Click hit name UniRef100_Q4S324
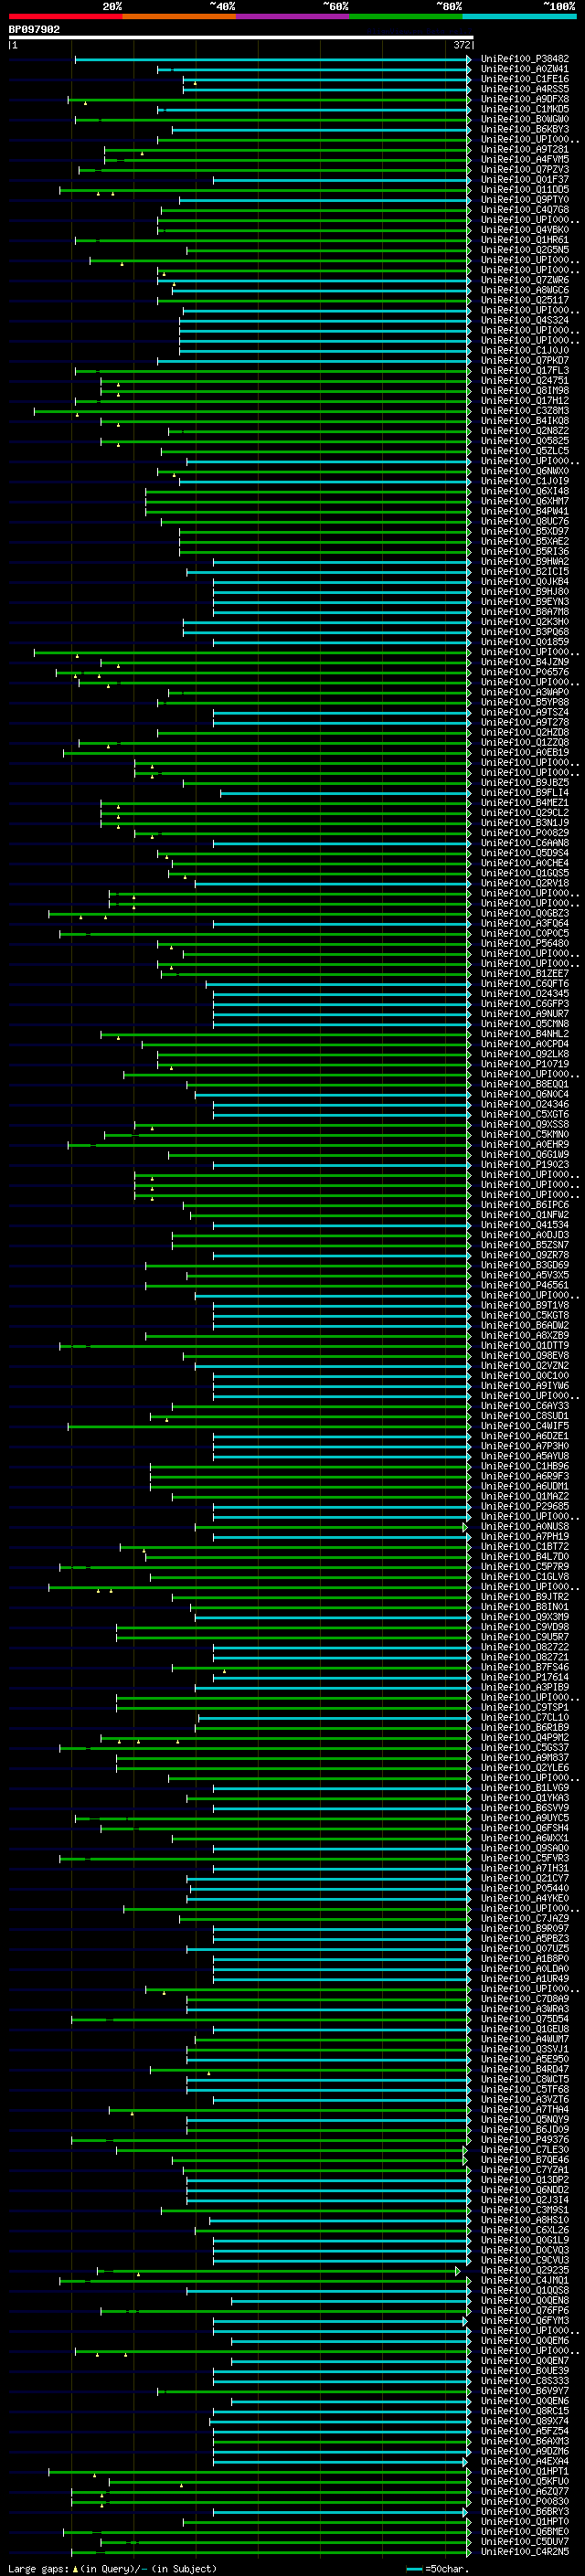 click(524, 320)
